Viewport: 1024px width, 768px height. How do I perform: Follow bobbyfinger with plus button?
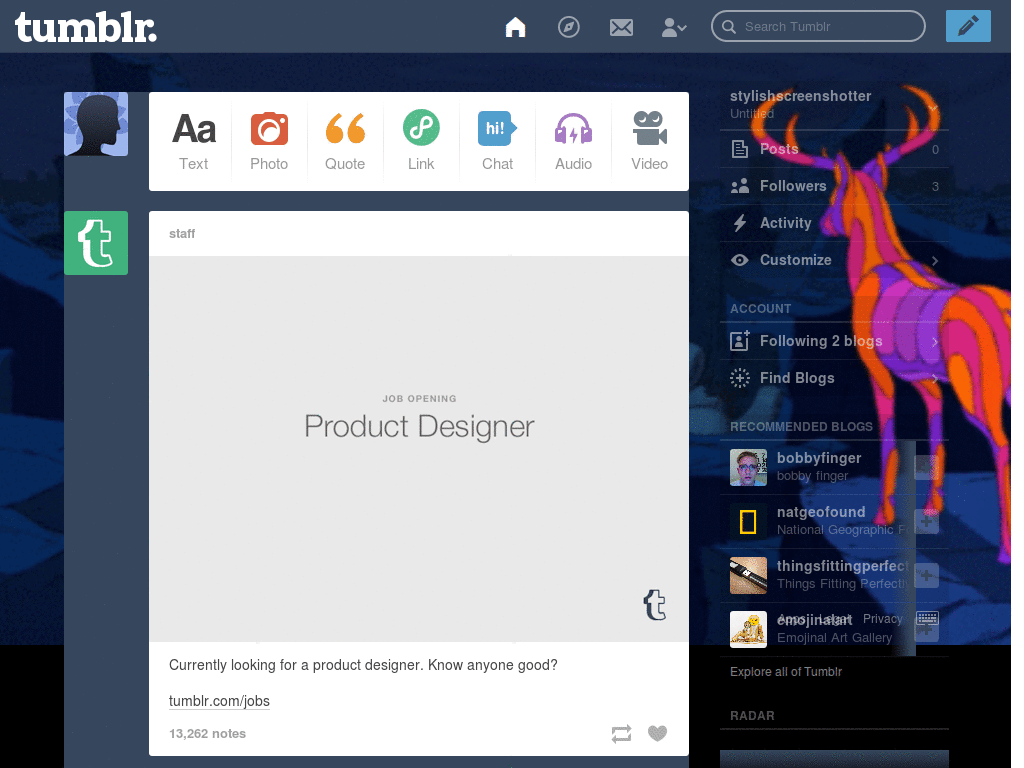tap(926, 468)
